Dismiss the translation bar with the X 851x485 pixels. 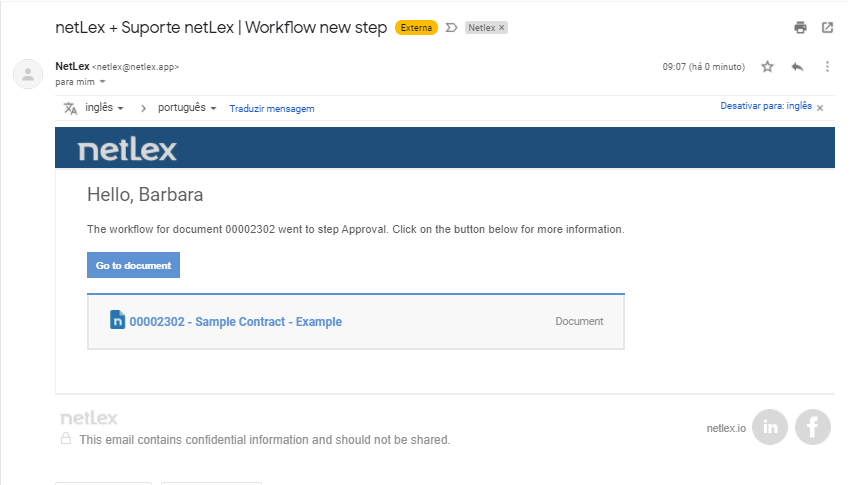[820, 107]
